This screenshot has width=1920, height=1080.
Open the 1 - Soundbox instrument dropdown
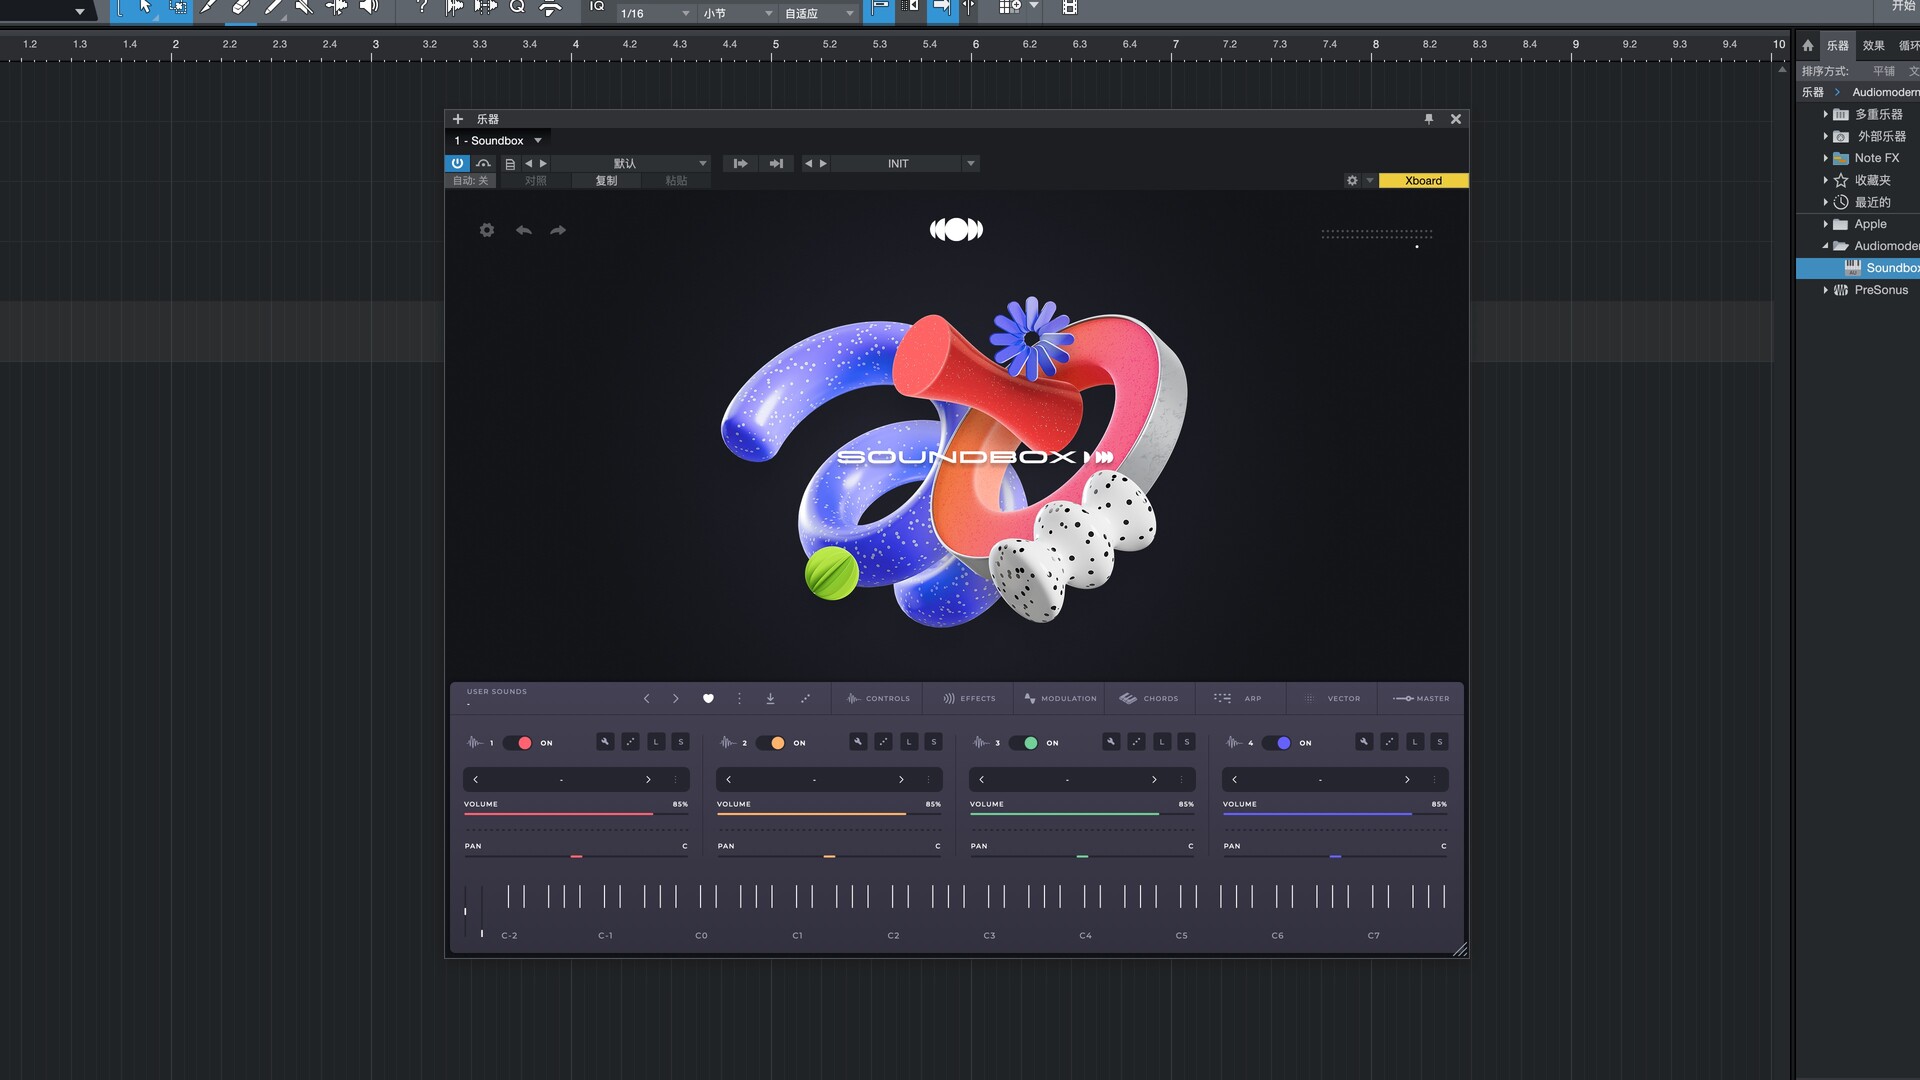pos(538,141)
